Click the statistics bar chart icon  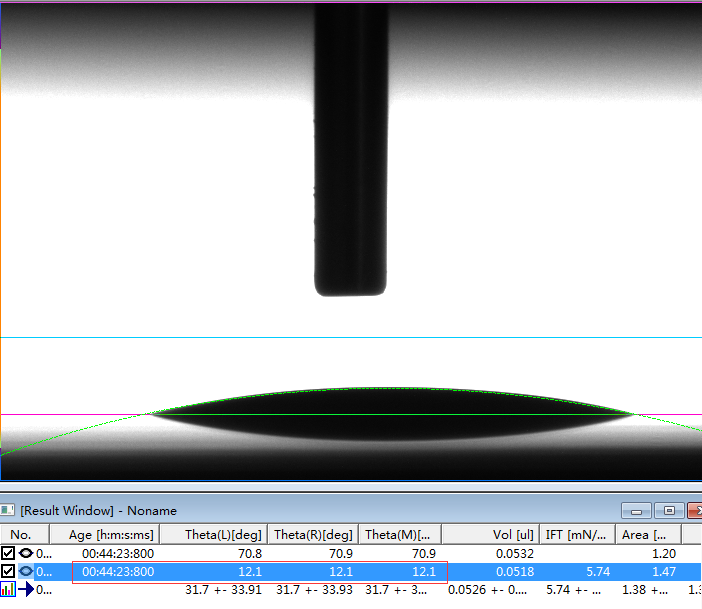coord(8,589)
